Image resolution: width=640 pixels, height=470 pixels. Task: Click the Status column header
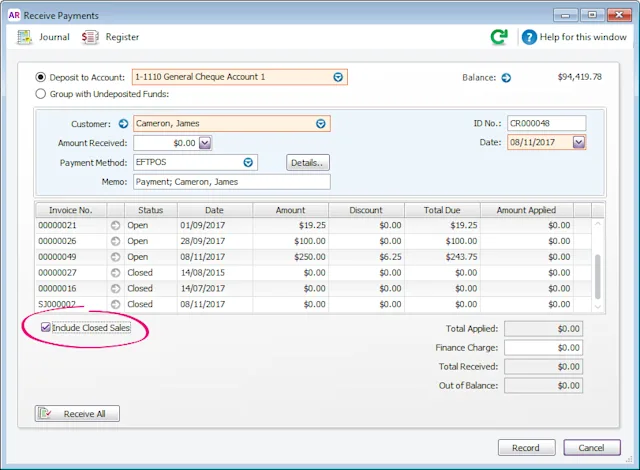[x=151, y=210]
